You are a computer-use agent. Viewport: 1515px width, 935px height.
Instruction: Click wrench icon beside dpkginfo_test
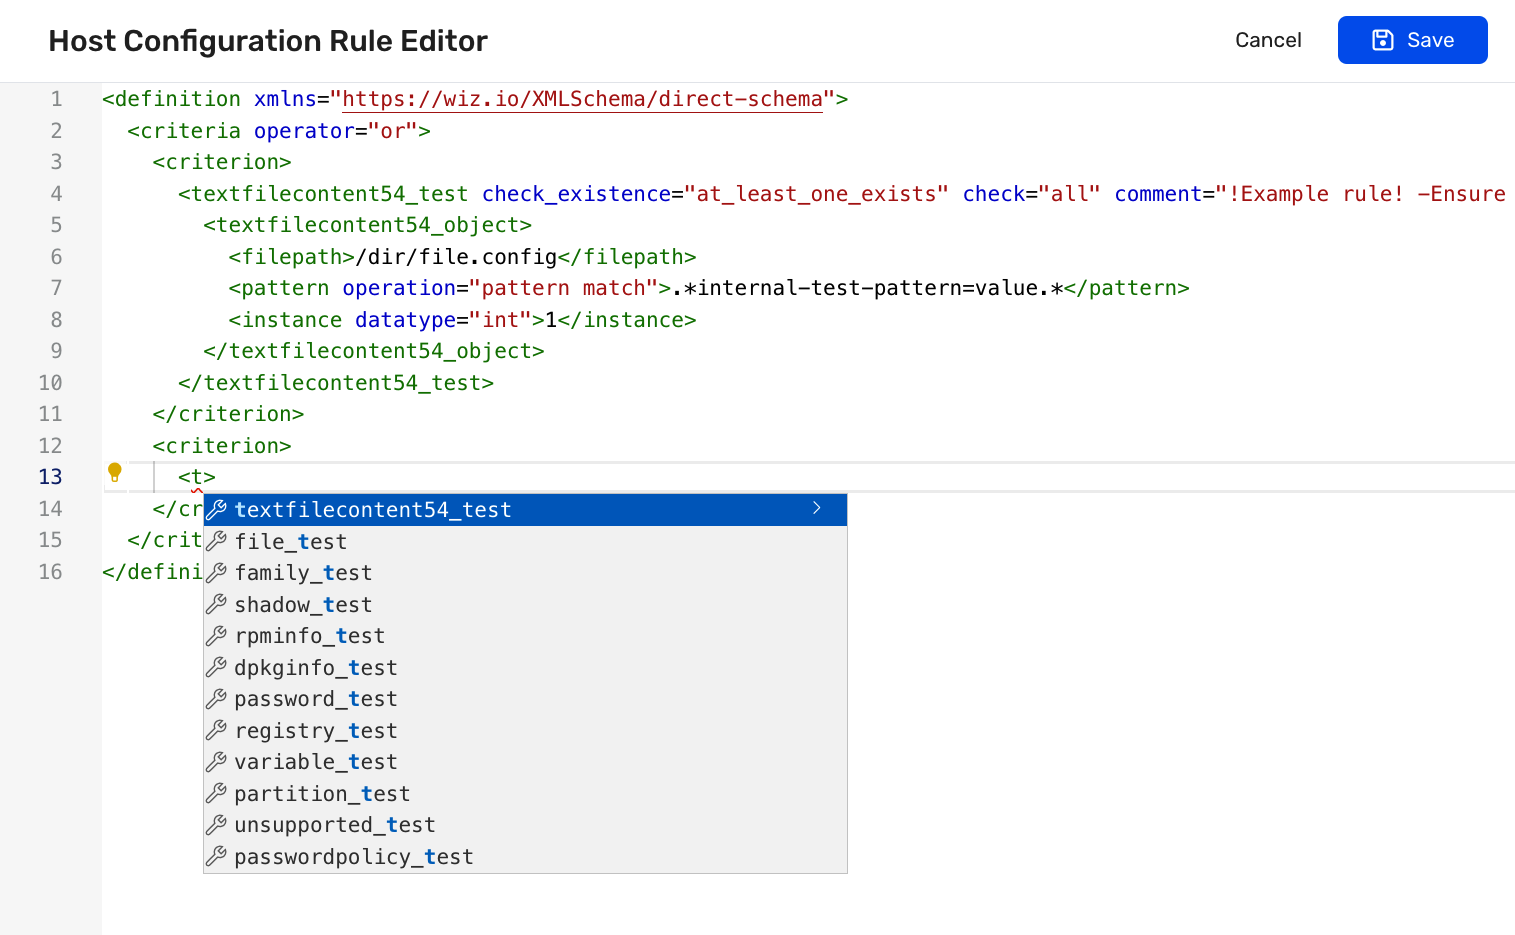(217, 667)
